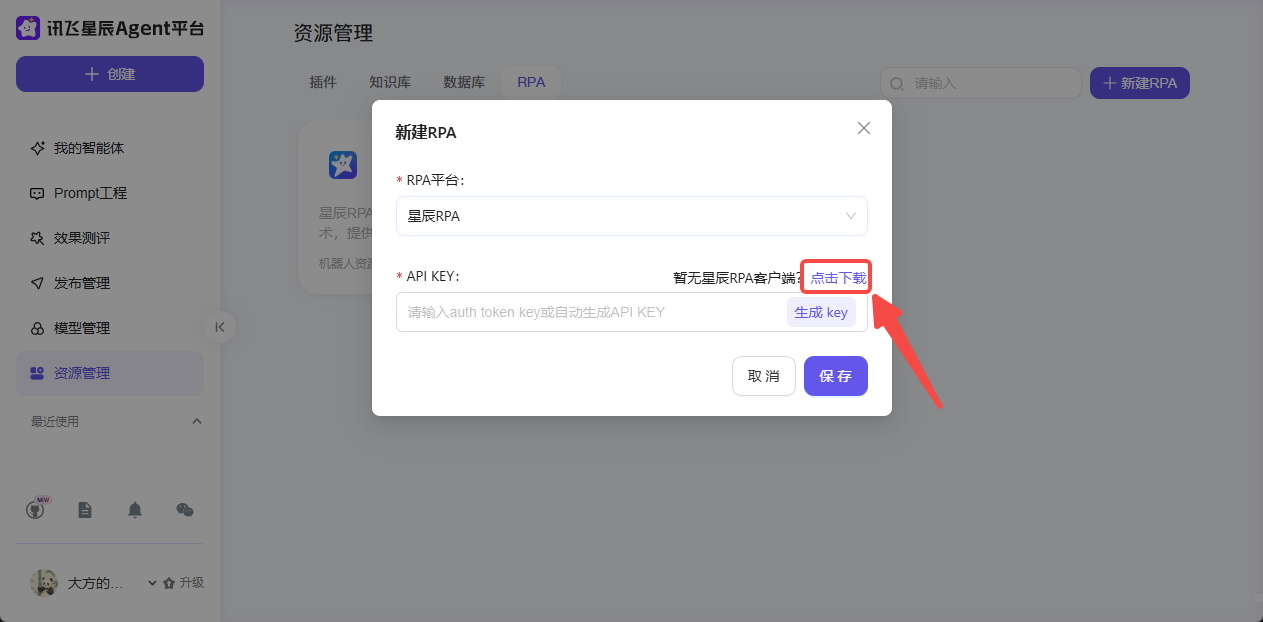Expand the account menu next to 大方的

coord(151,581)
